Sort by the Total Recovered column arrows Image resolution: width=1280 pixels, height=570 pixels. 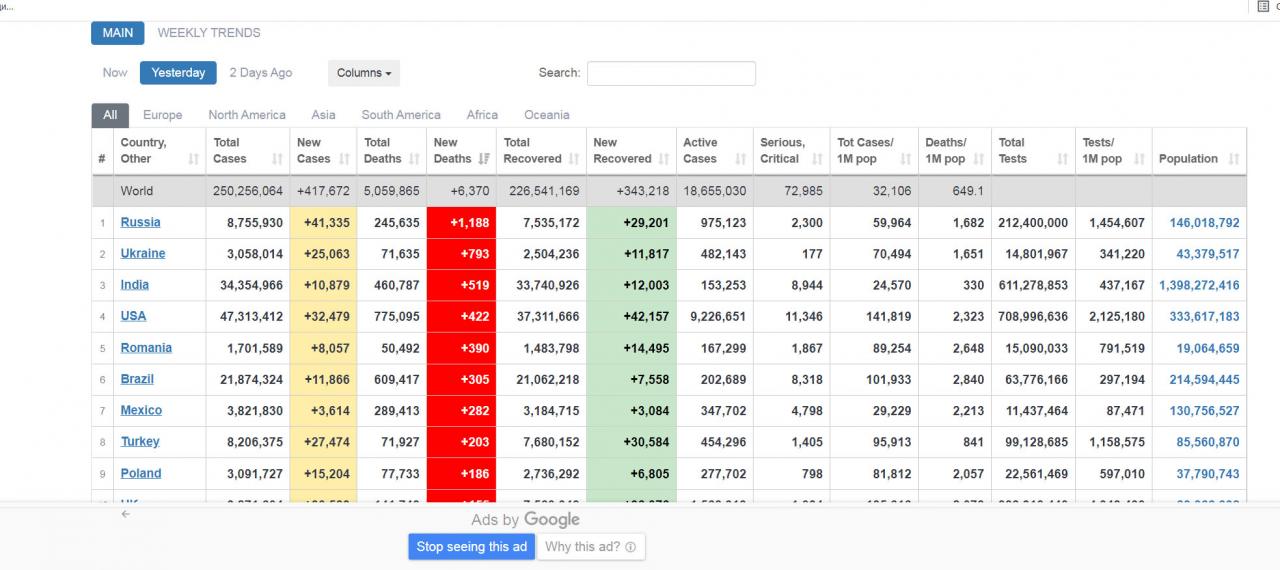tap(574, 159)
